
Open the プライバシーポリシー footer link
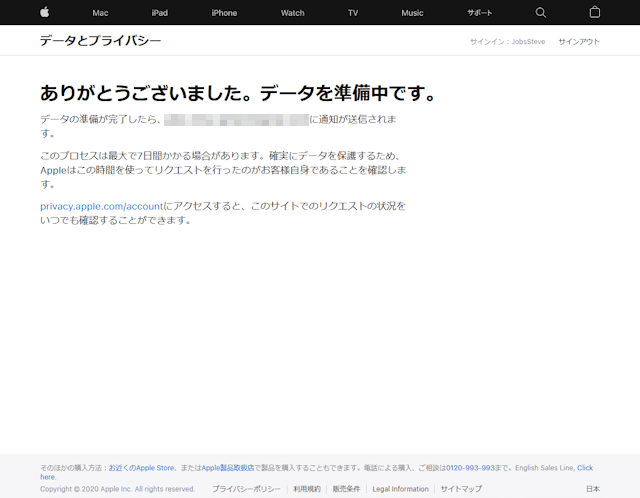[246, 489]
